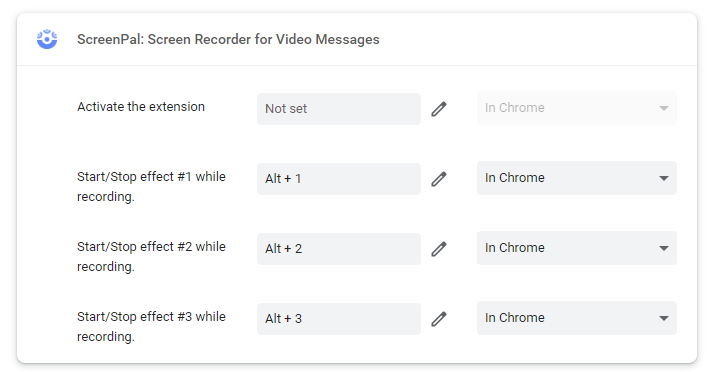Click the ScreenPal: Screen Recorder title text

point(228,40)
